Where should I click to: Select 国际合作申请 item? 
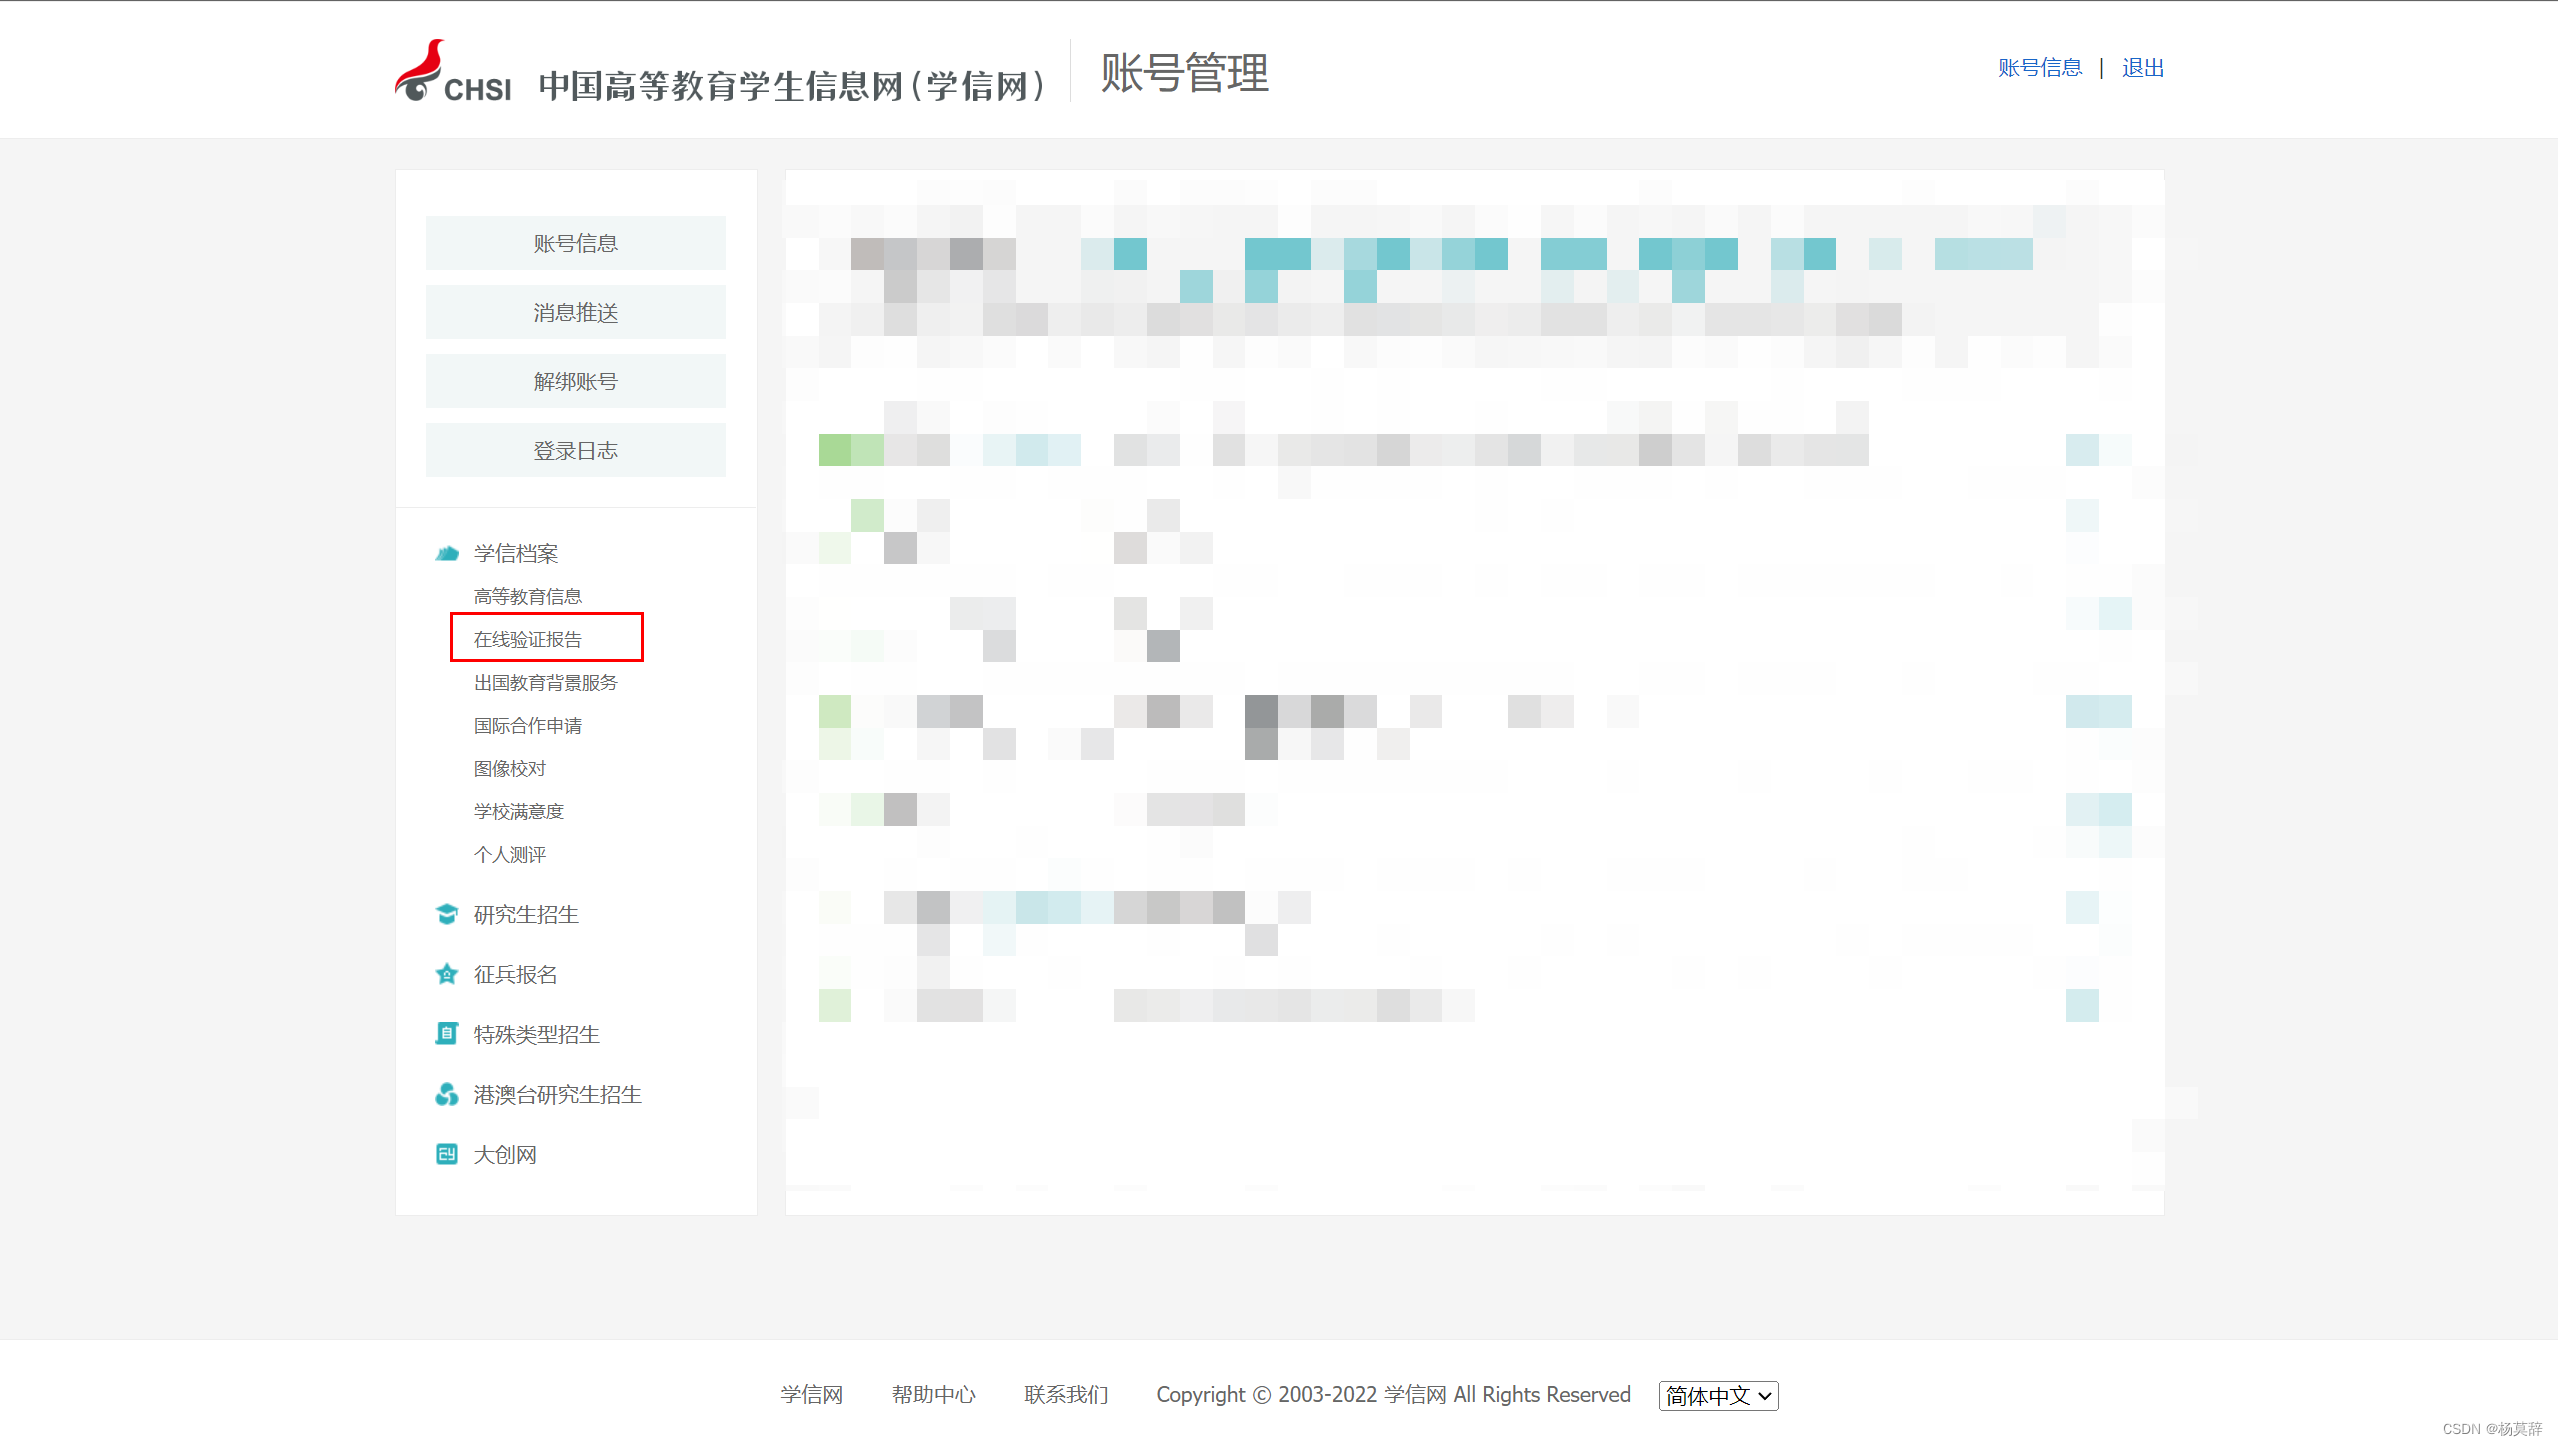pyautogui.click(x=528, y=725)
